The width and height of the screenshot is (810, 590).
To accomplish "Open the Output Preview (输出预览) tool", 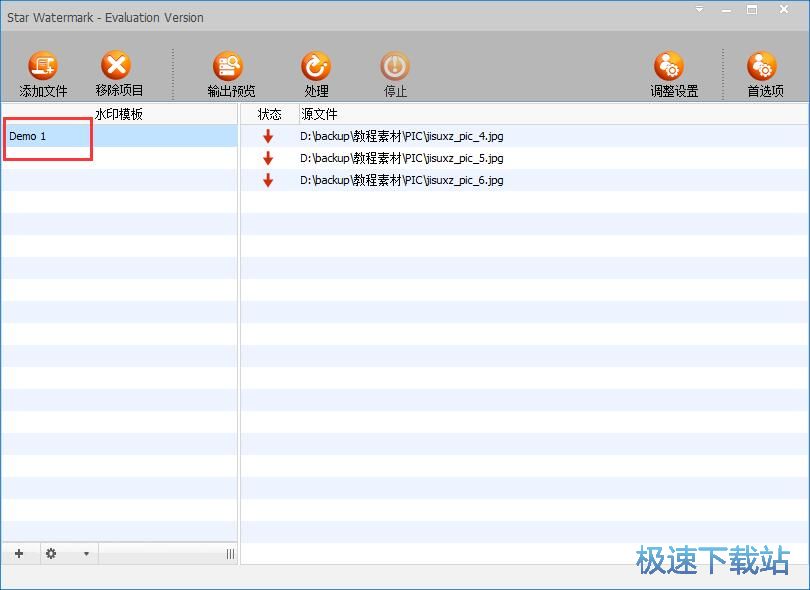I will point(229,68).
